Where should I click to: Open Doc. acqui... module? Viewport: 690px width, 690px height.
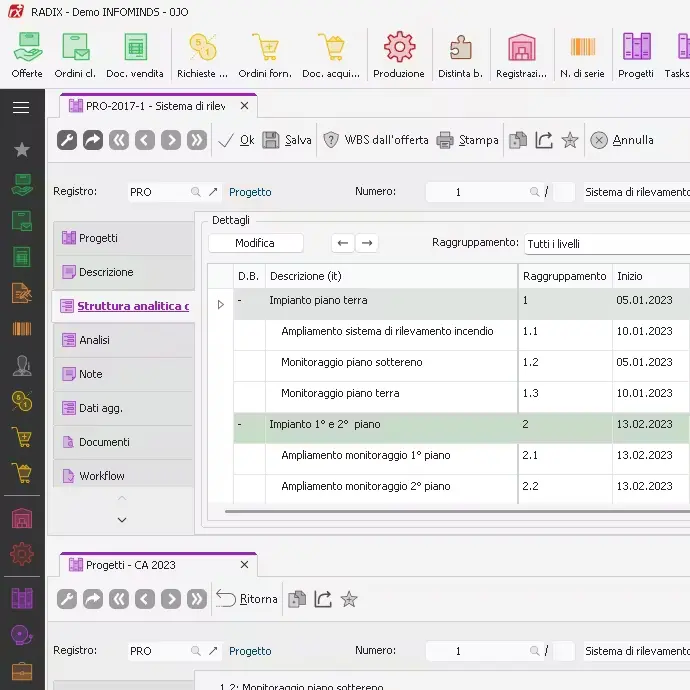[x=331, y=55]
